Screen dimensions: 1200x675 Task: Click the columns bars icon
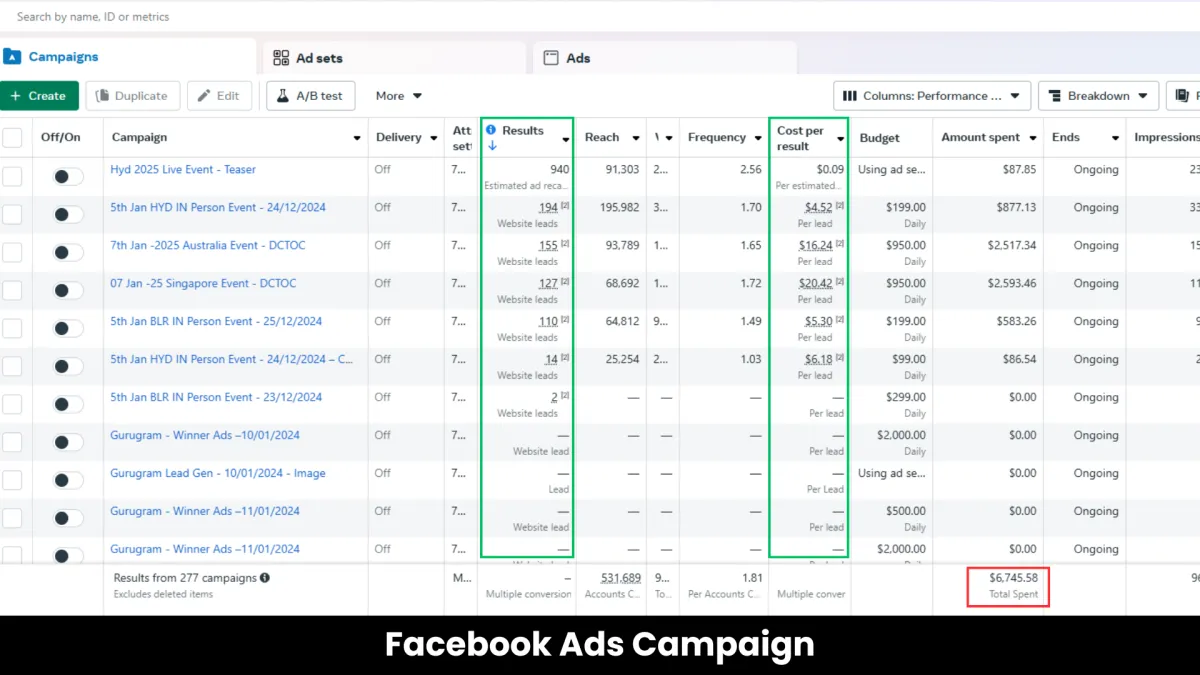click(x=850, y=96)
